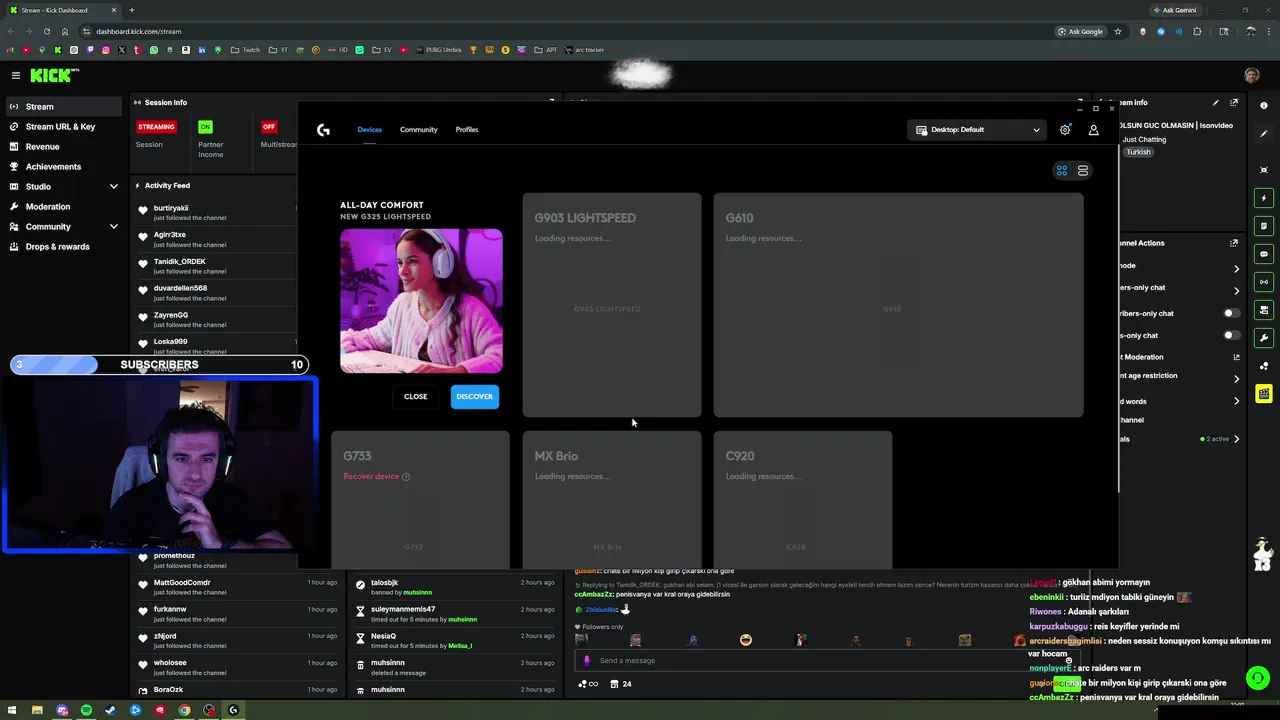Open the help icon beside Recover device
Viewport: 1280px width, 720px height.
[406, 477]
